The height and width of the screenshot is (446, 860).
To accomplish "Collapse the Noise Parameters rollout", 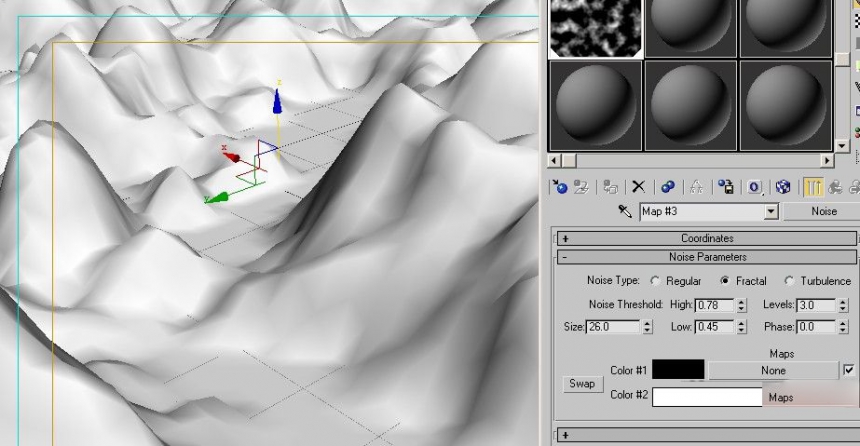I will point(707,257).
